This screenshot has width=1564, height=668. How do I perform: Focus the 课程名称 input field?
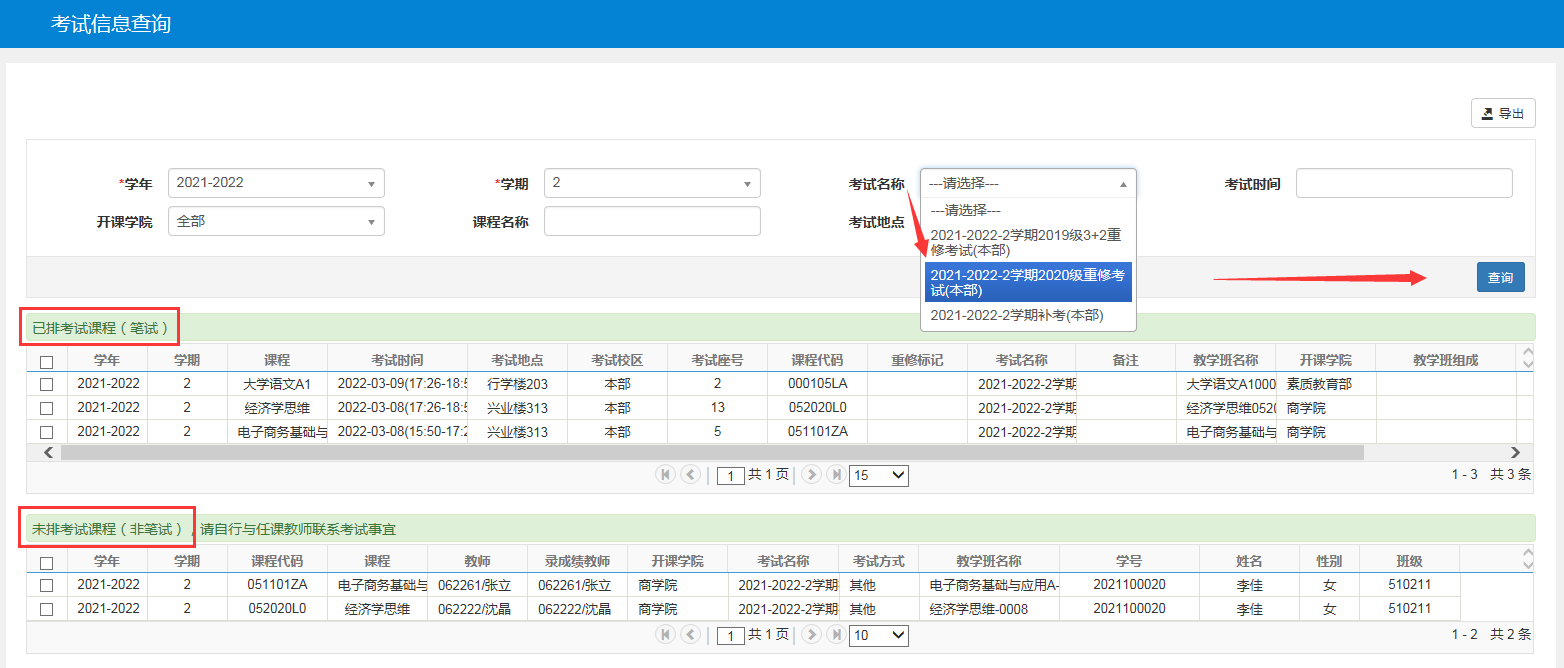(652, 221)
